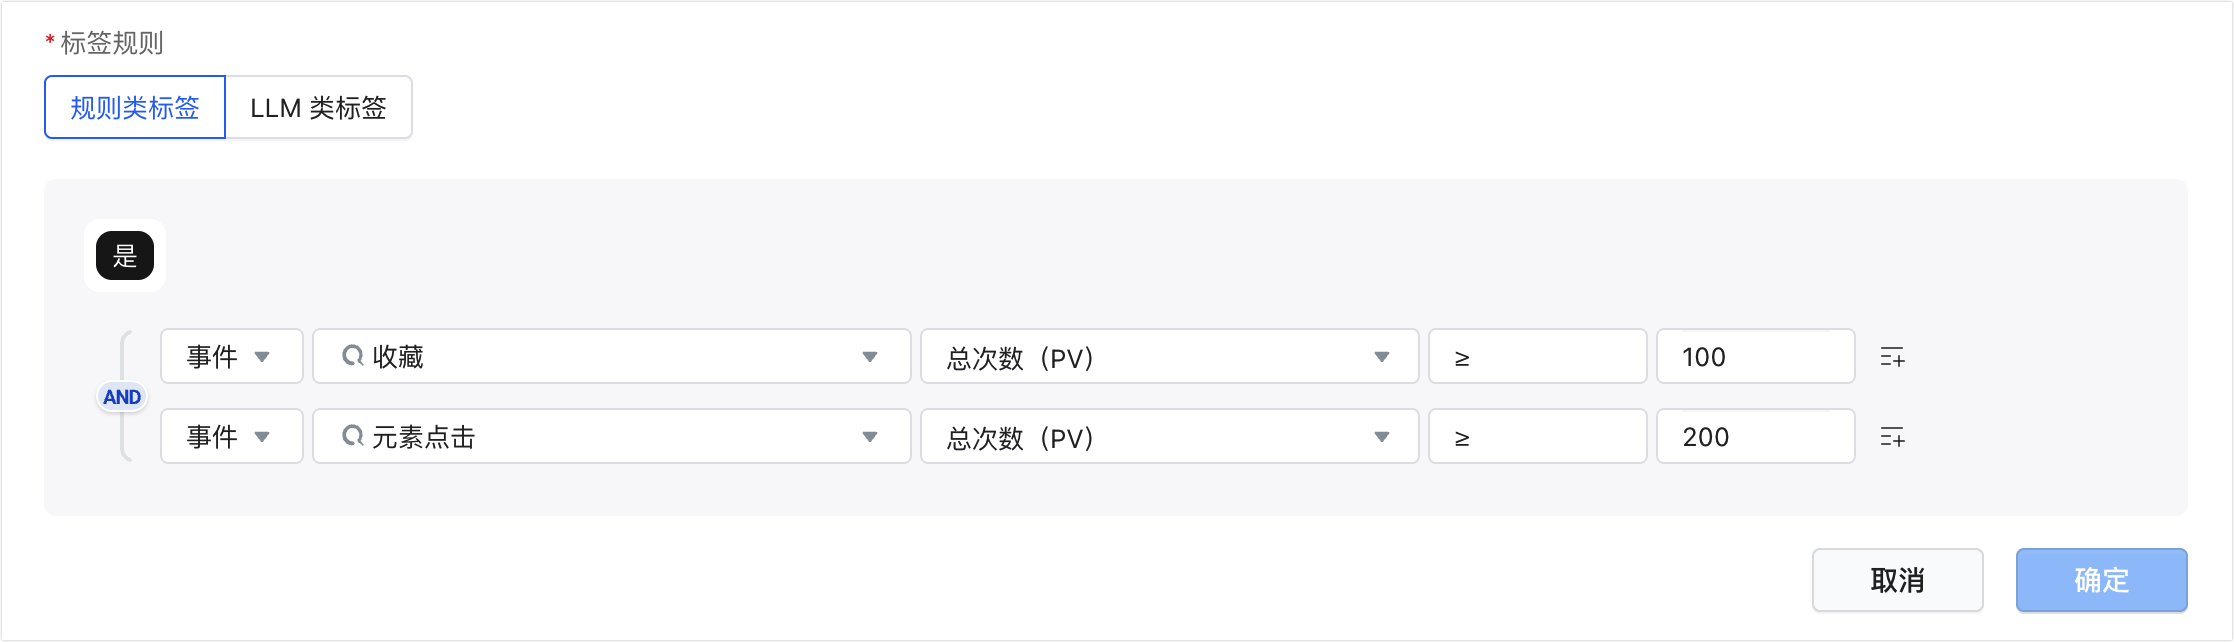This screenshot has height=642, width=2234.
Task: Click the input field containing 200
Action: tap(1754, 437)
